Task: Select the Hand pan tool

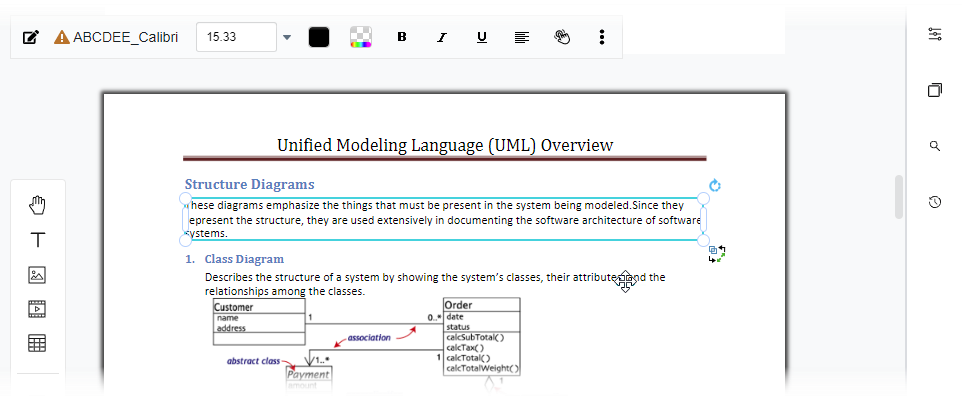Action: tap(38, 206)
